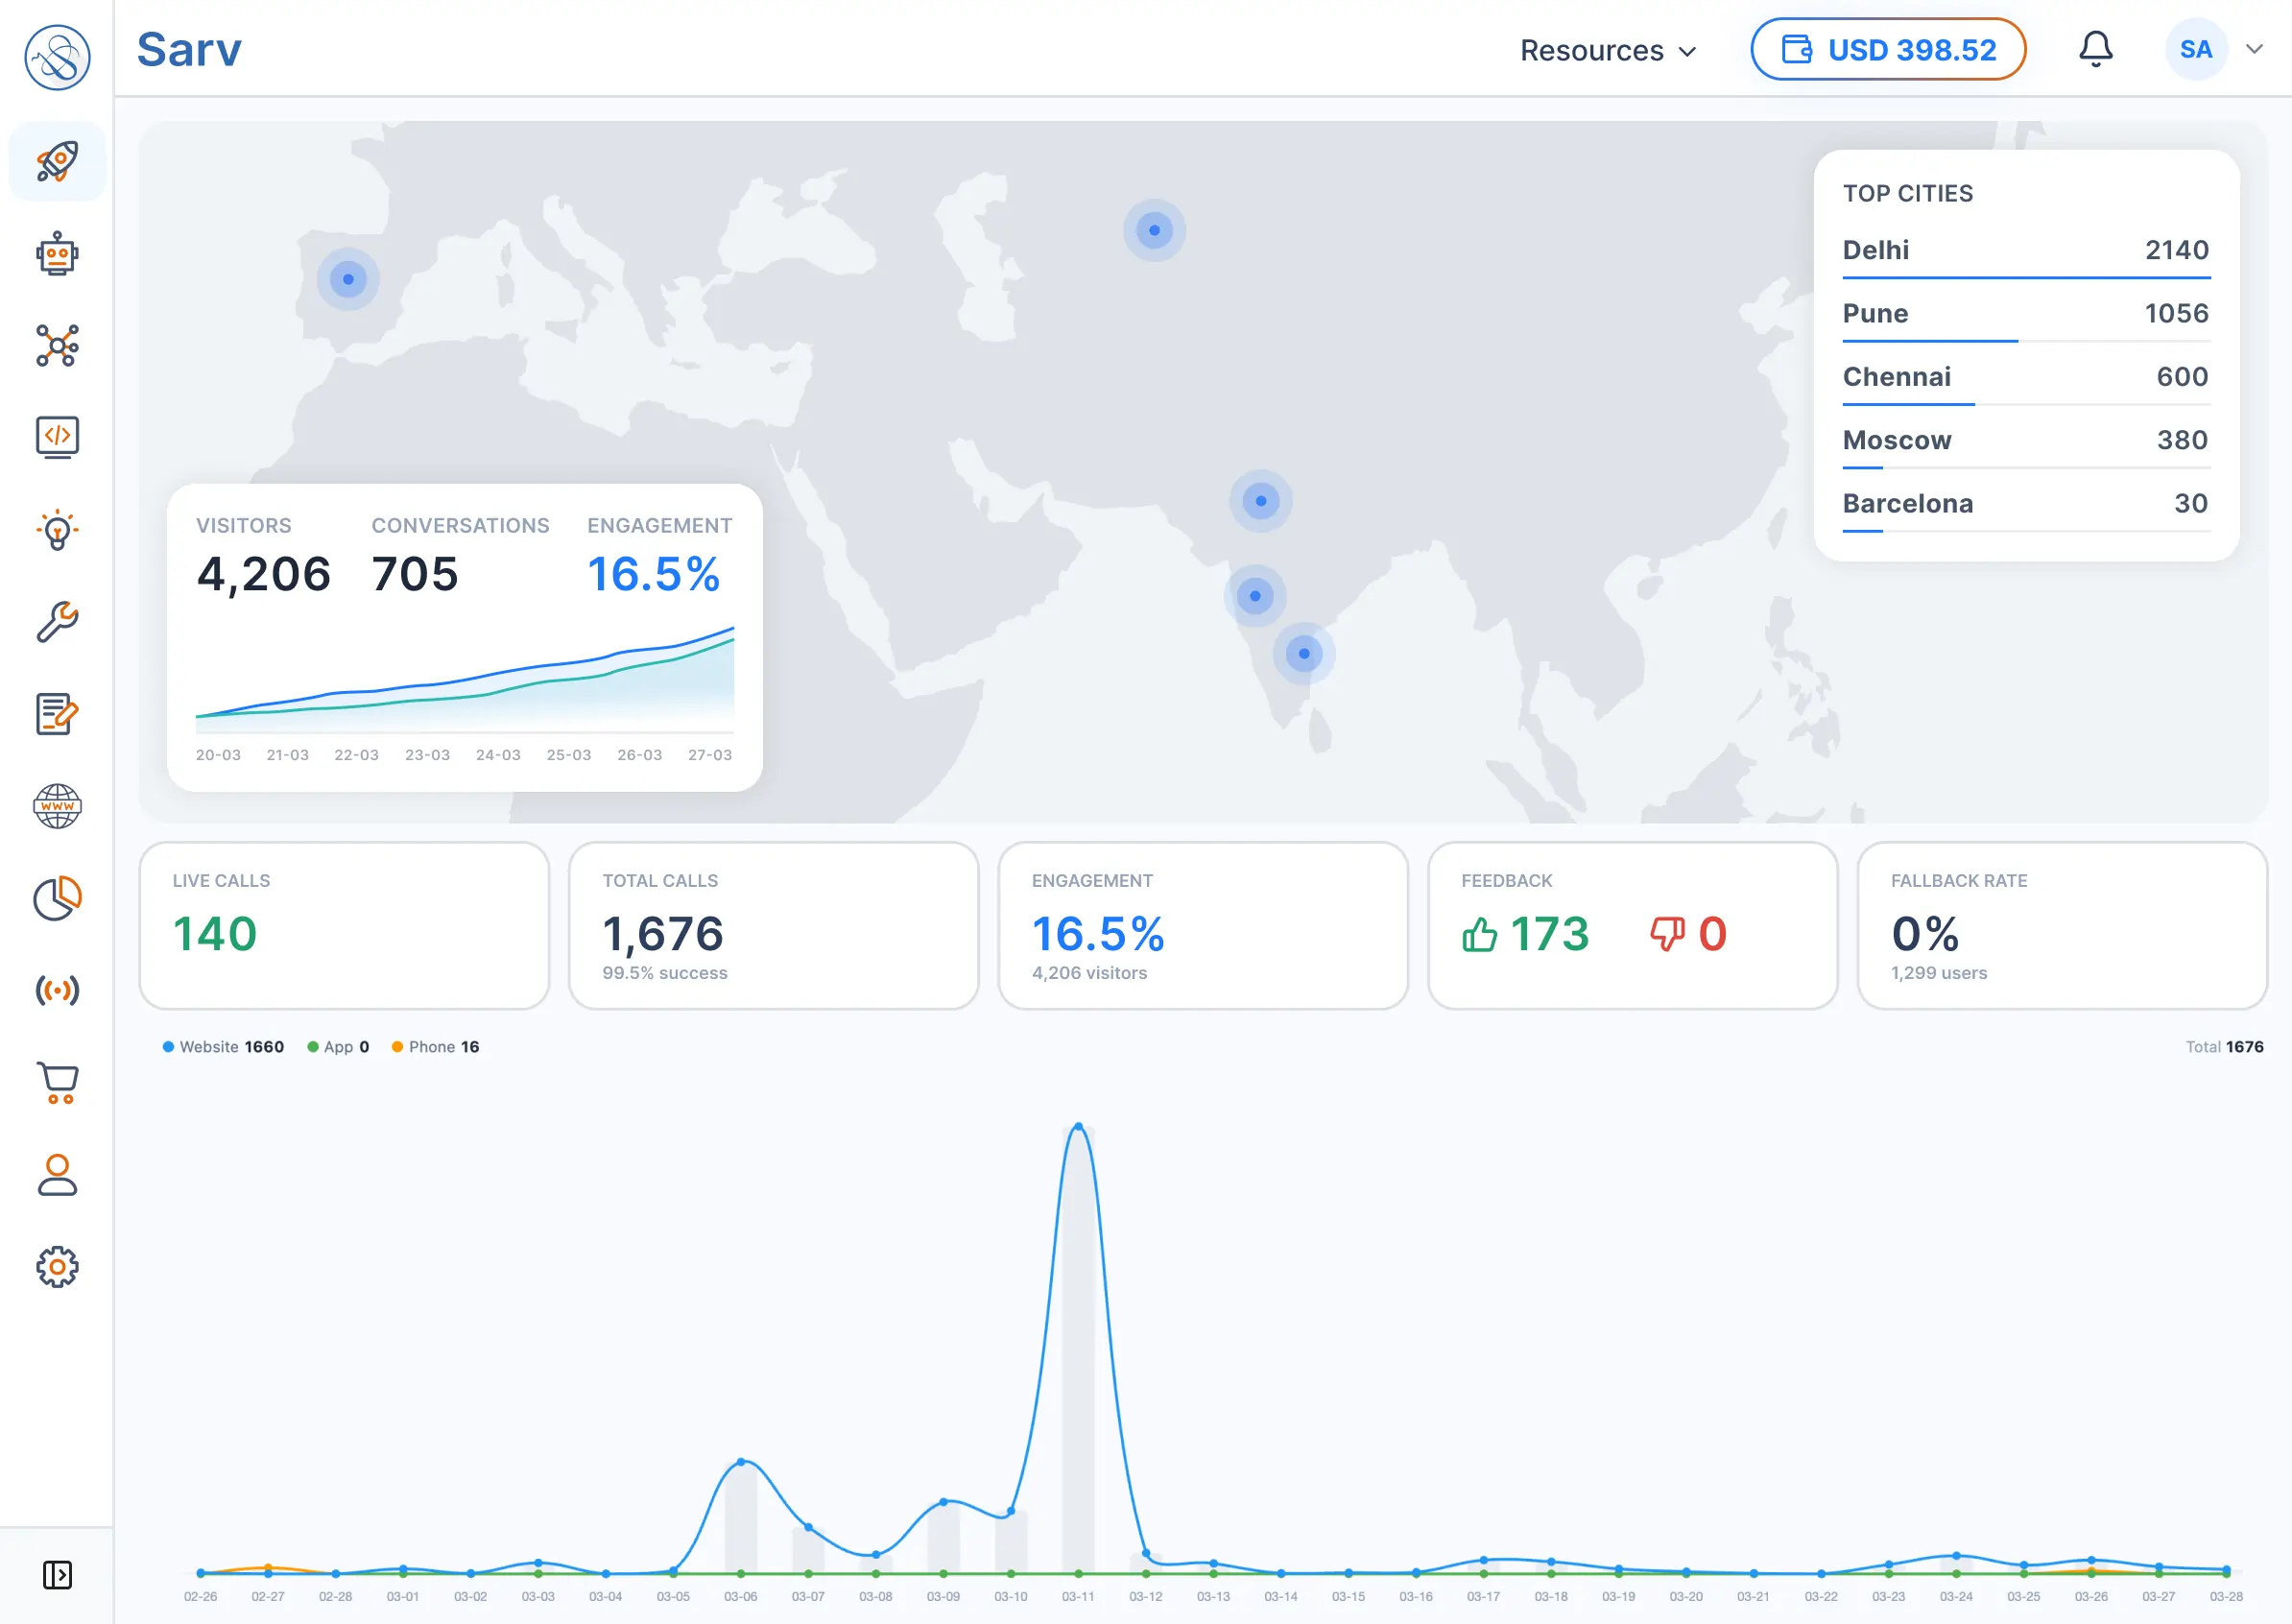Expand the sidebar with bottom panel icon
The width and height of the screenshot is (2292, 1624).
coord(57,1575)
